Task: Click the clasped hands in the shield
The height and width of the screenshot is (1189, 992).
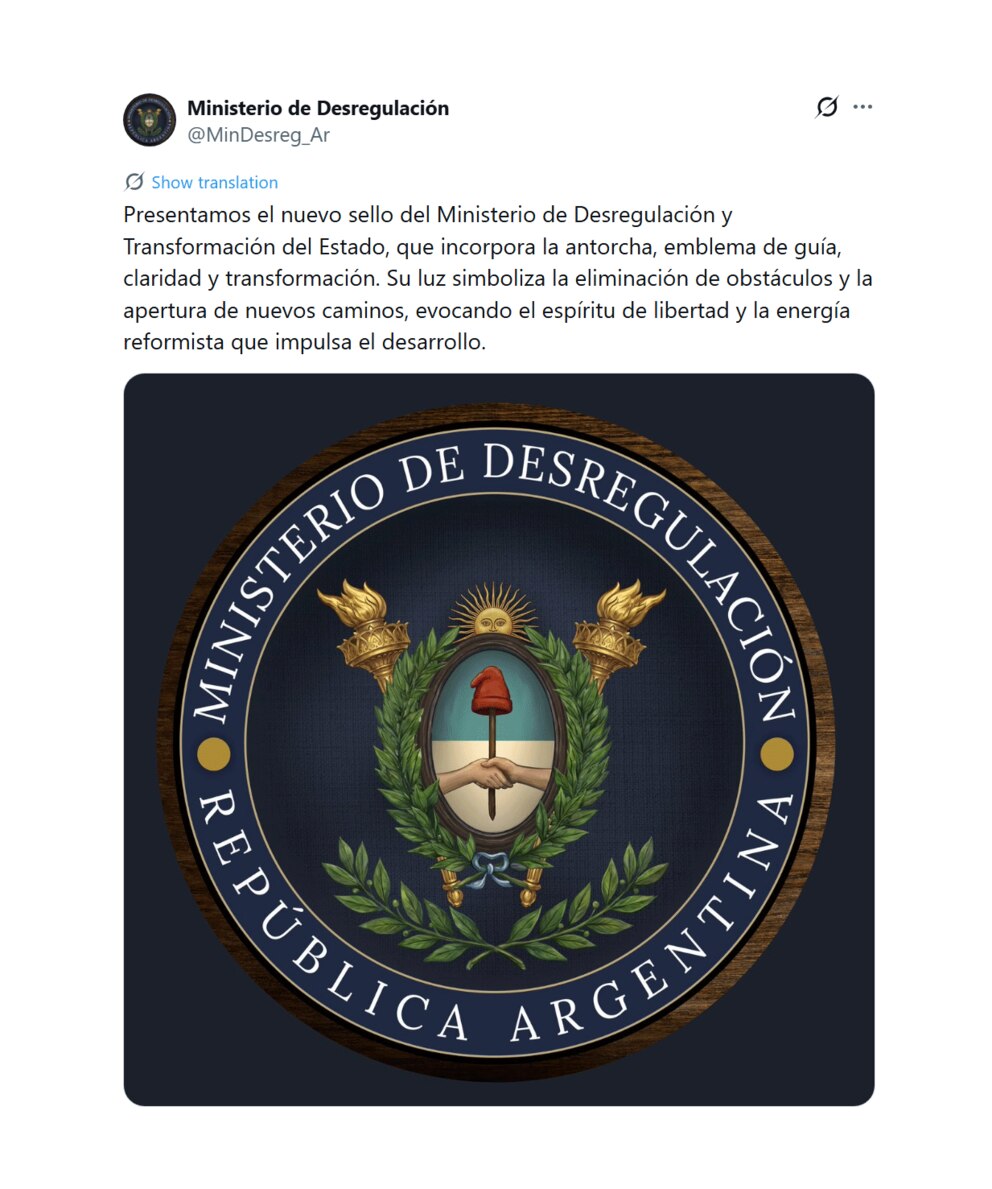Action: [x=491, y=775]
